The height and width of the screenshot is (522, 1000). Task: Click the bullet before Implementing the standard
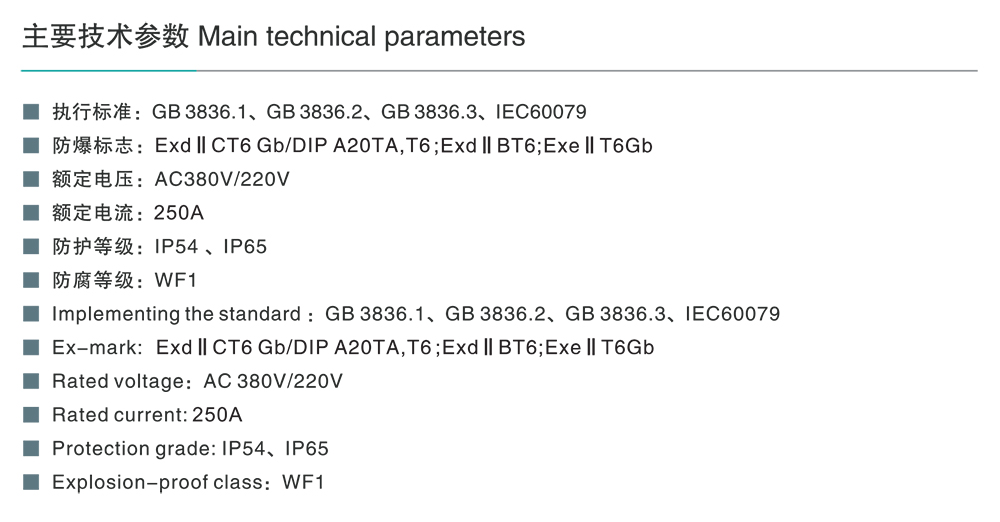click(31, 314)
